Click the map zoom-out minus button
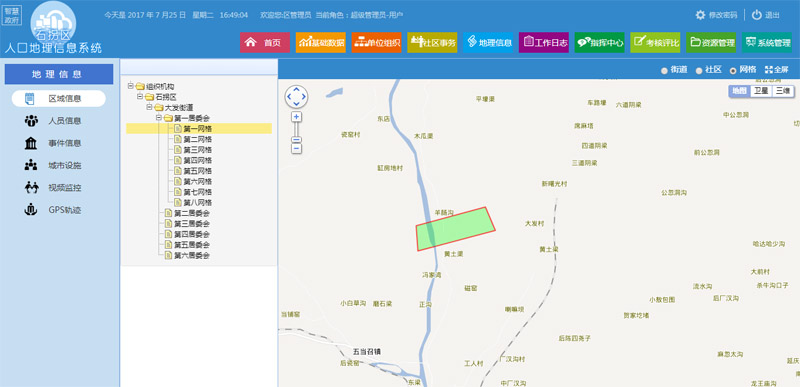The width and height of the screenshot is (800, 387). click(x=296, y=149)
